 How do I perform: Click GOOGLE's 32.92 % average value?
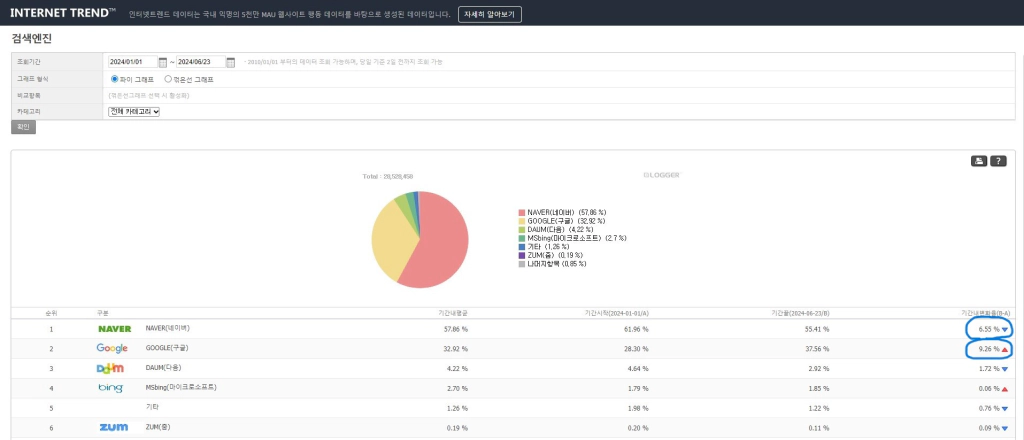tap(455, 349)
